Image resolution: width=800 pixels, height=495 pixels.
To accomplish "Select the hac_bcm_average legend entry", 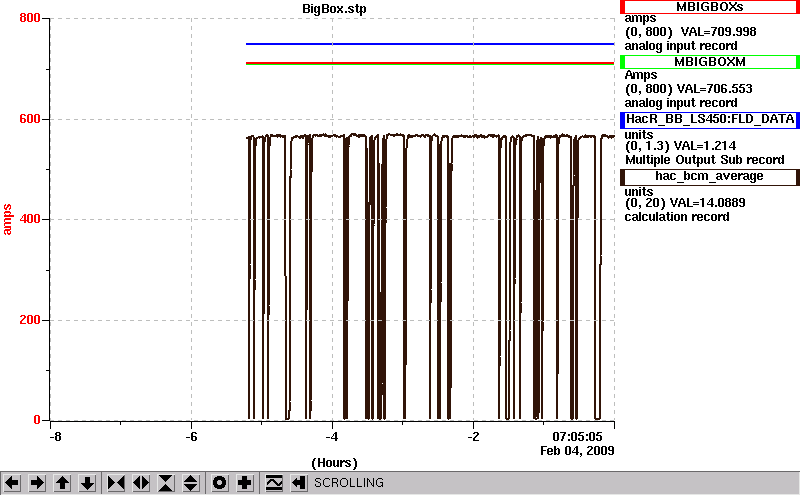I will pos(710,176).
